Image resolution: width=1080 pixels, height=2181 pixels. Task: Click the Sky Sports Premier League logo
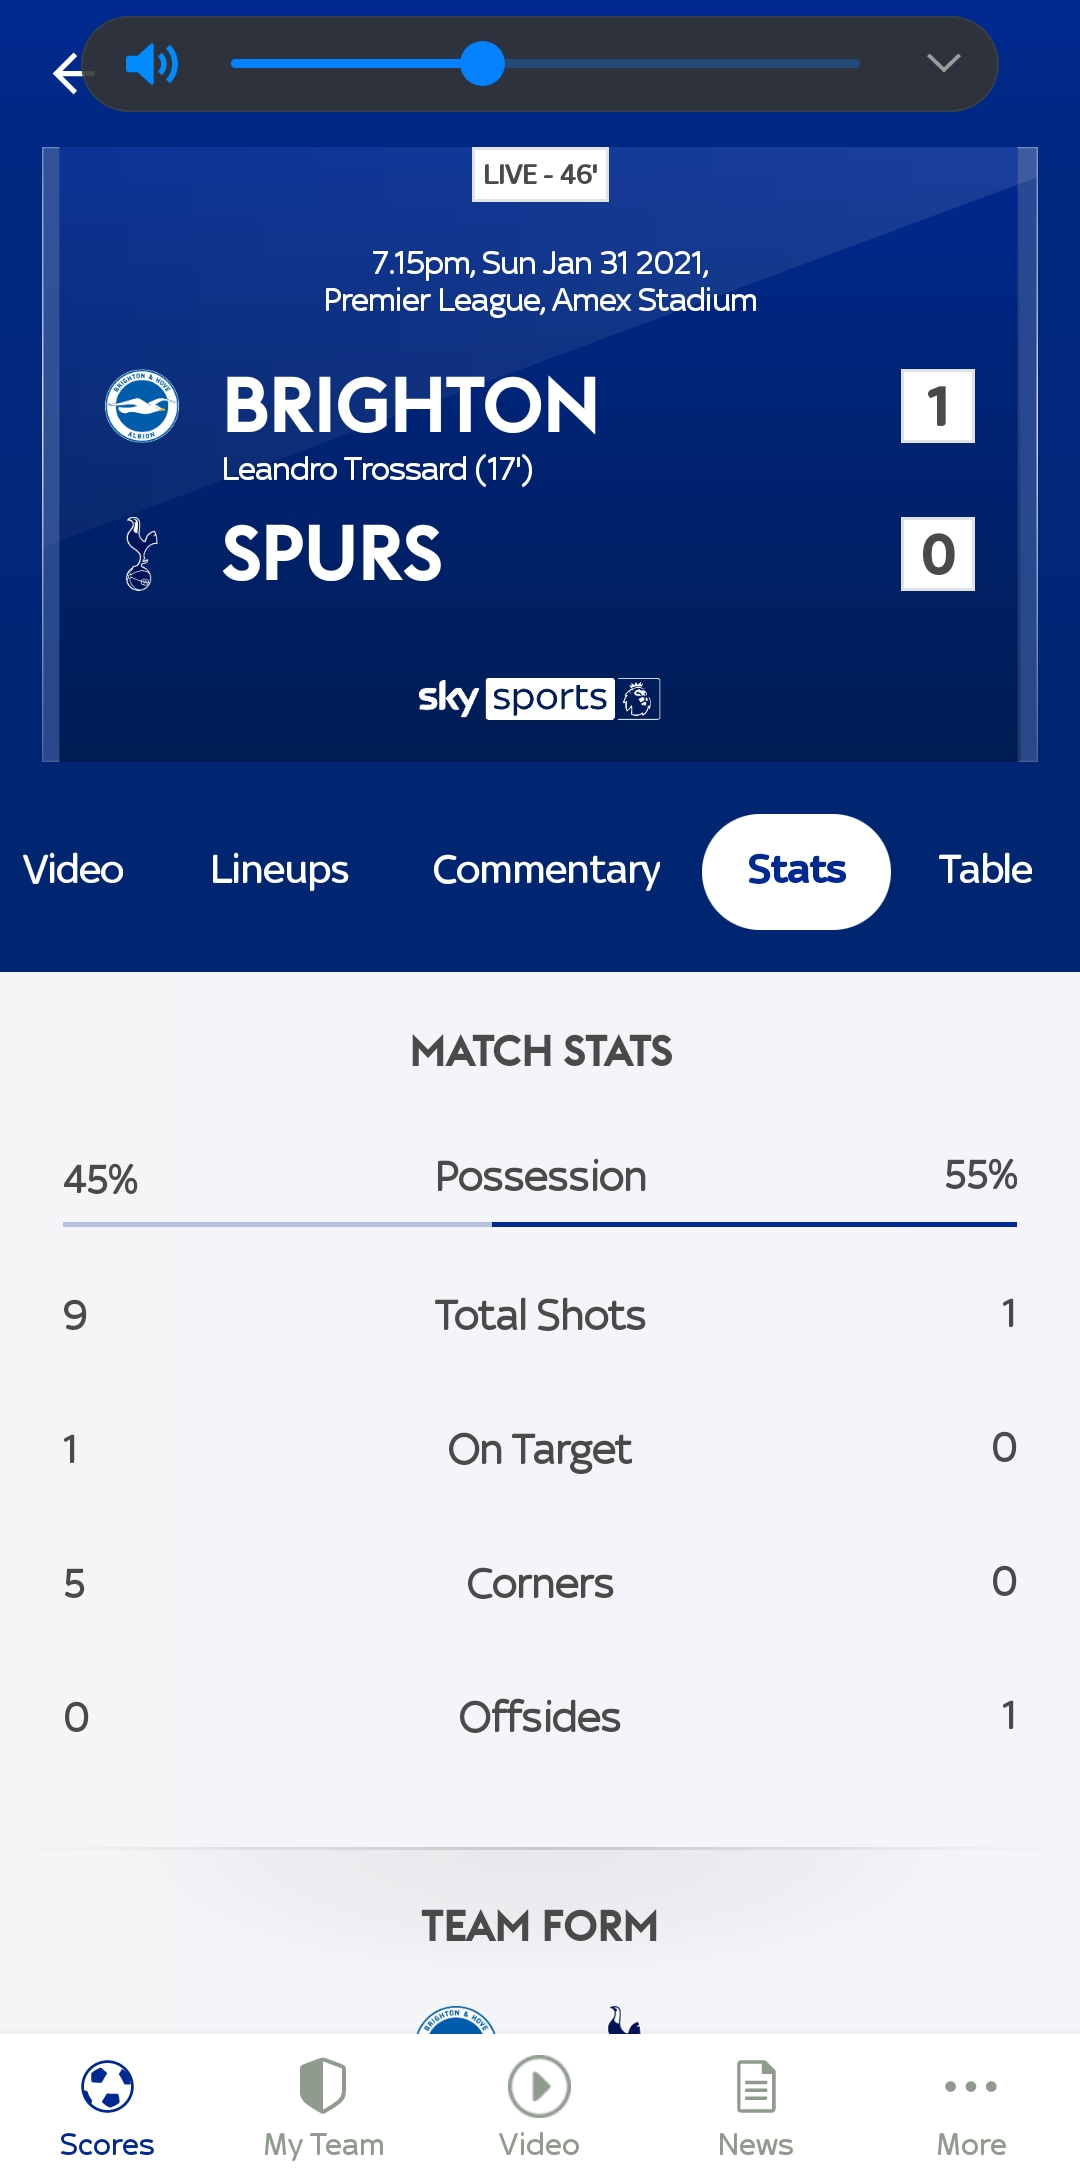pos(539,698)
